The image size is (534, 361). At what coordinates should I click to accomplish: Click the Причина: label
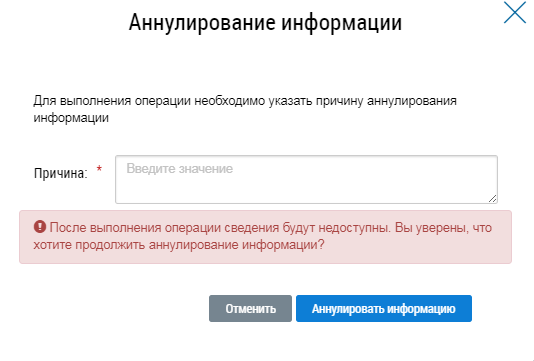click(x=61, y=173)
